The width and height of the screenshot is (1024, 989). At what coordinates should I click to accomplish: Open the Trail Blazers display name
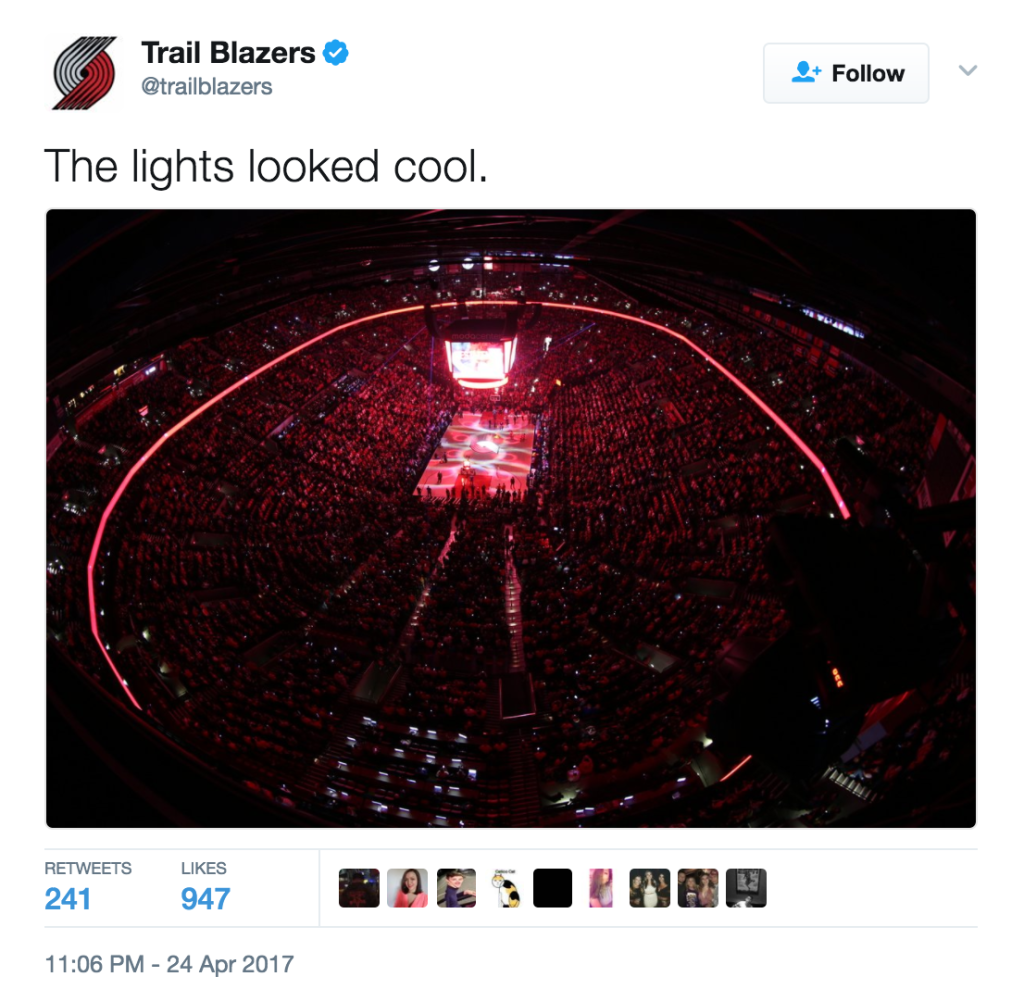coord(228,53)
